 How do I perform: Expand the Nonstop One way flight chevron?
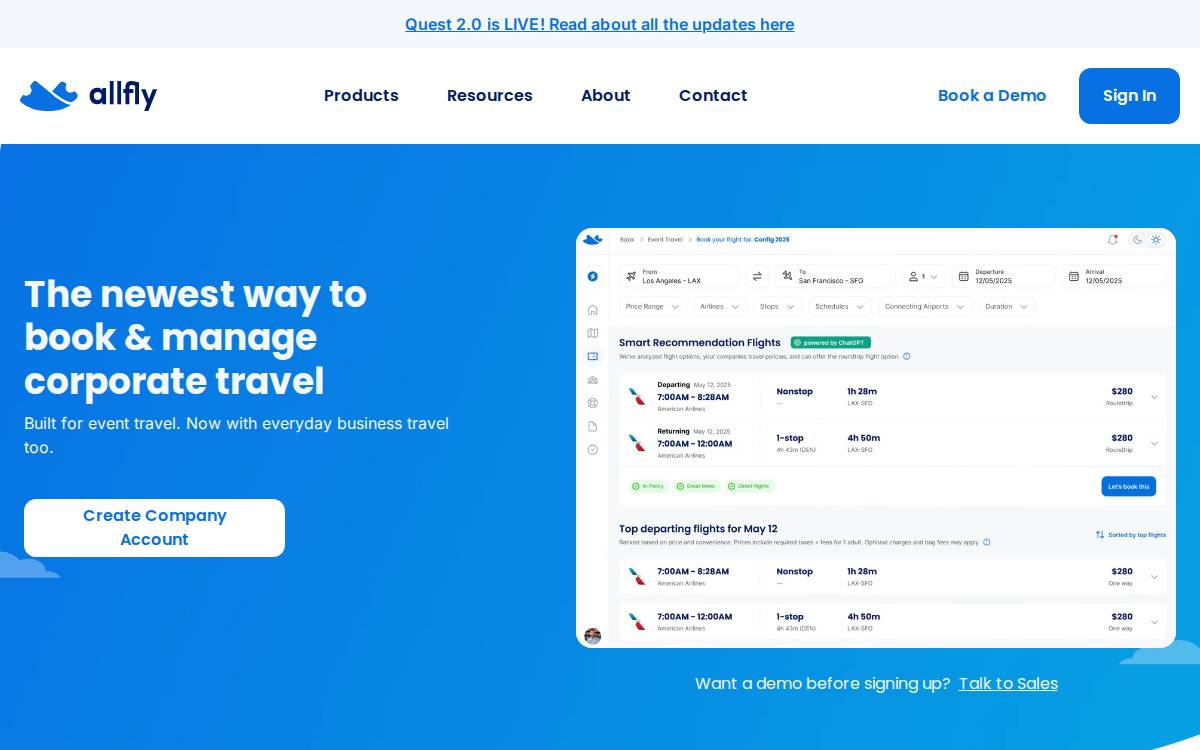pyautogui.click(x=1154, y=577)
